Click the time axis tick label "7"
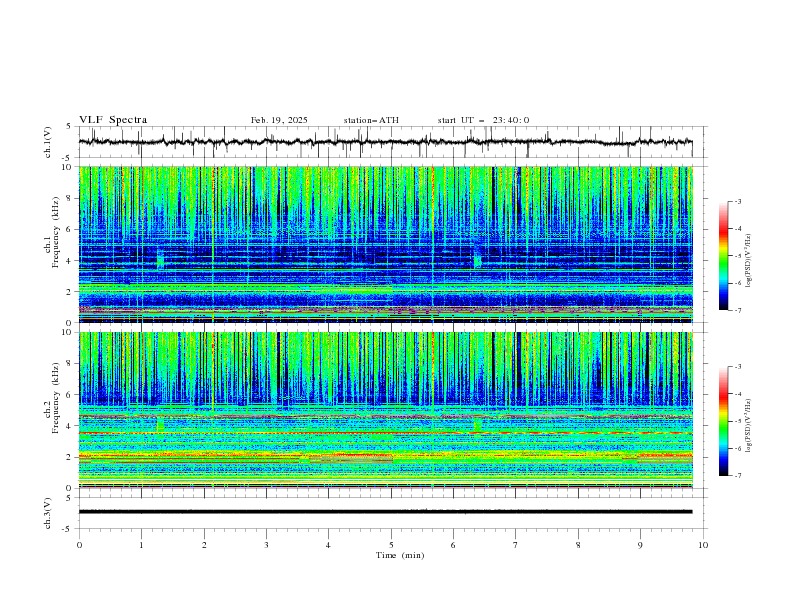This screenshot has width=792, height=612. [x=516, y=545]
